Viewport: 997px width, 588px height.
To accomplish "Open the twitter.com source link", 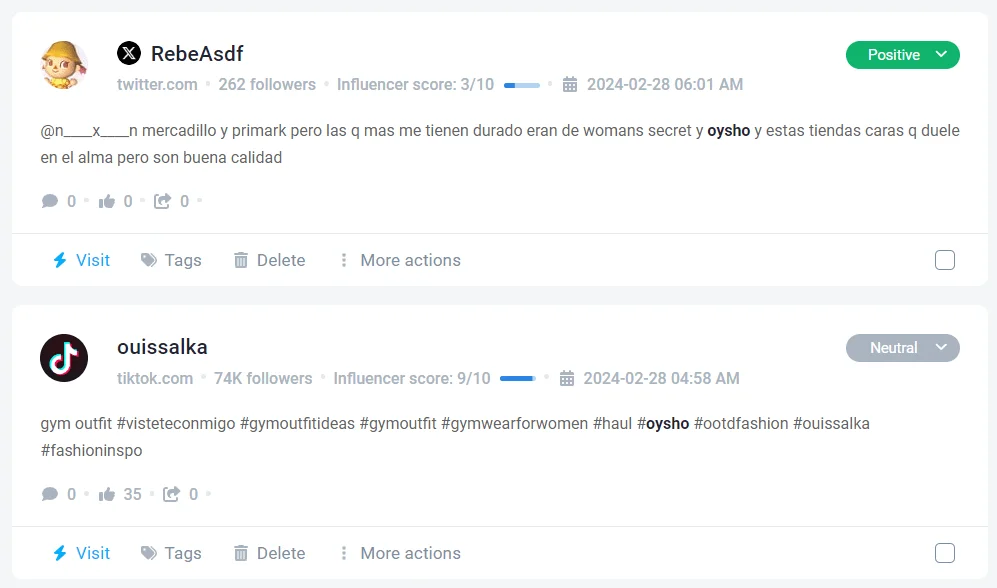I will 157,85.
